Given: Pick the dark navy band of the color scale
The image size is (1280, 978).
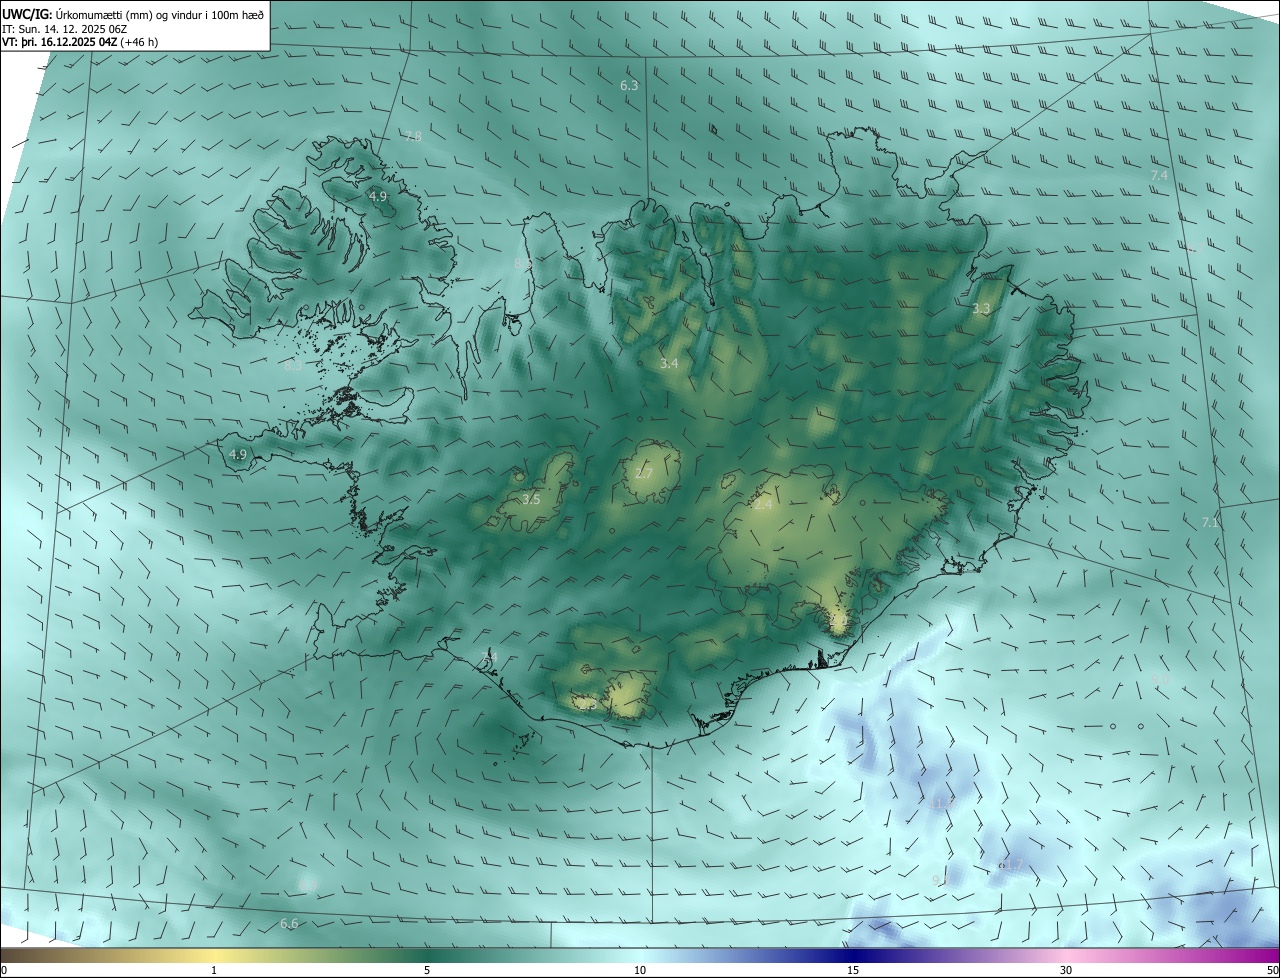Looking at the screenshot, I should point(853,955).
